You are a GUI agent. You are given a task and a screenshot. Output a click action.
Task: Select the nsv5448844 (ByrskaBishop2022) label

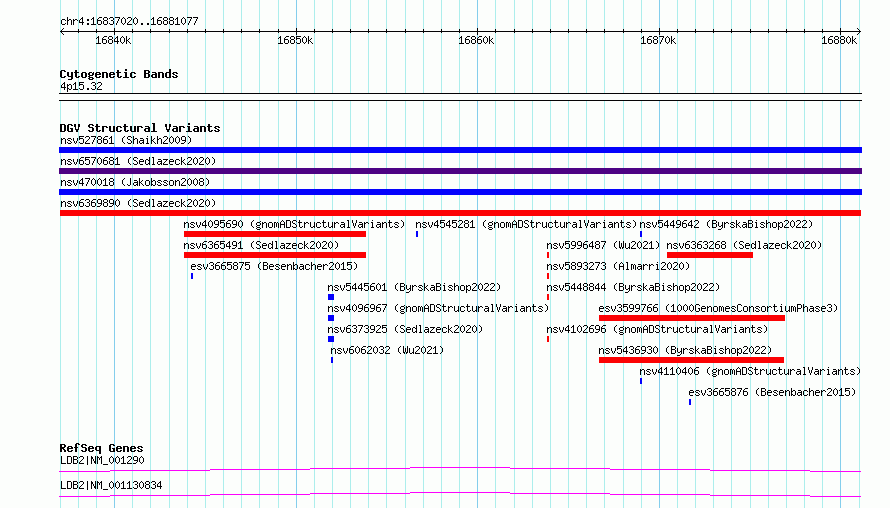(633, 287)
